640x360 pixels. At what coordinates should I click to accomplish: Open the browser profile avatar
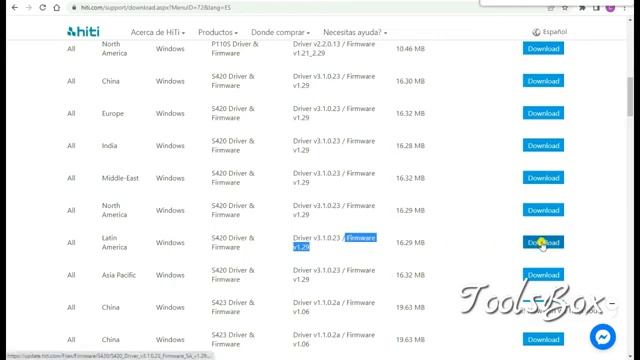(610, 8)
